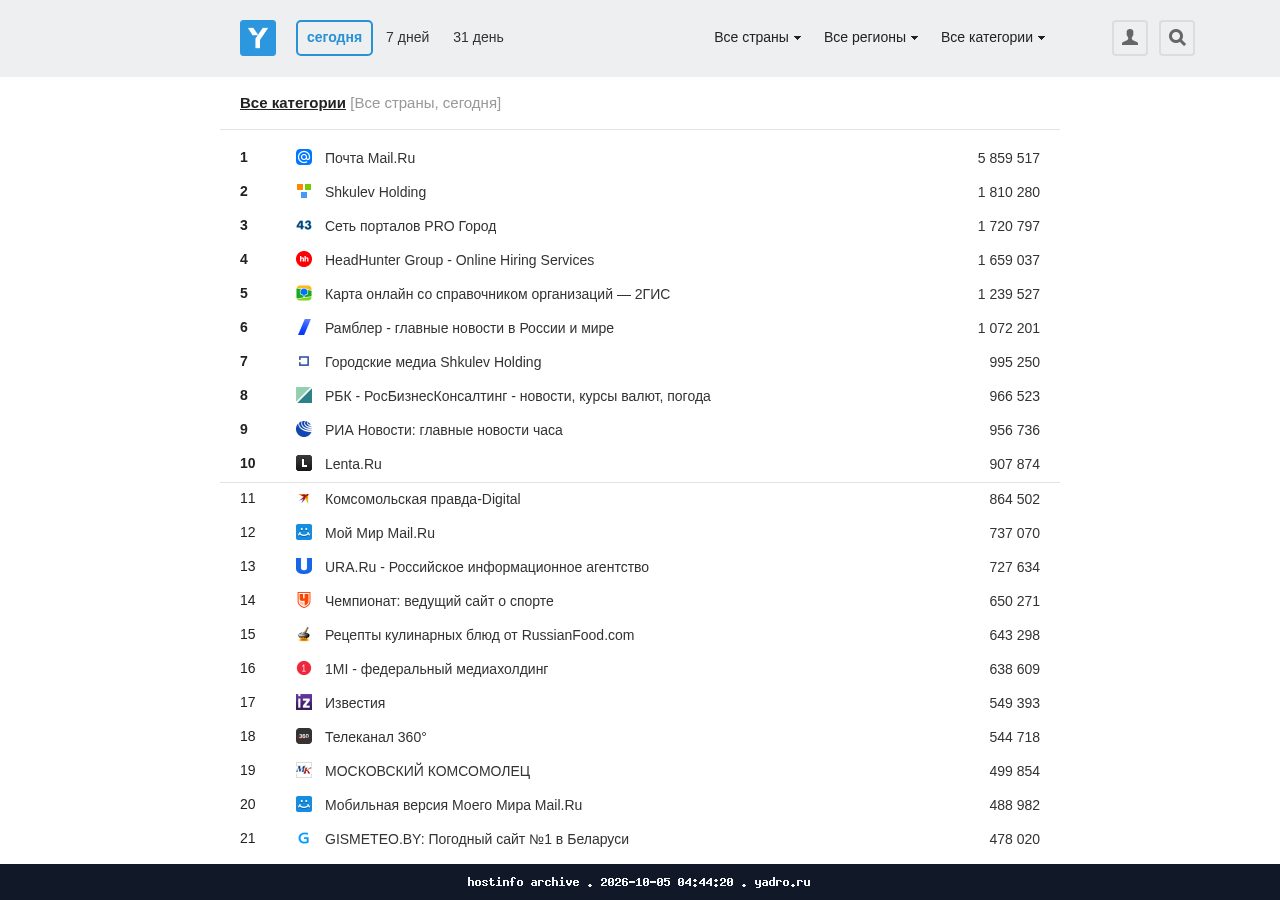The image size is (1280, 900).
Task: Click the Почта Mail.Ru favicon
Action: 304,157
